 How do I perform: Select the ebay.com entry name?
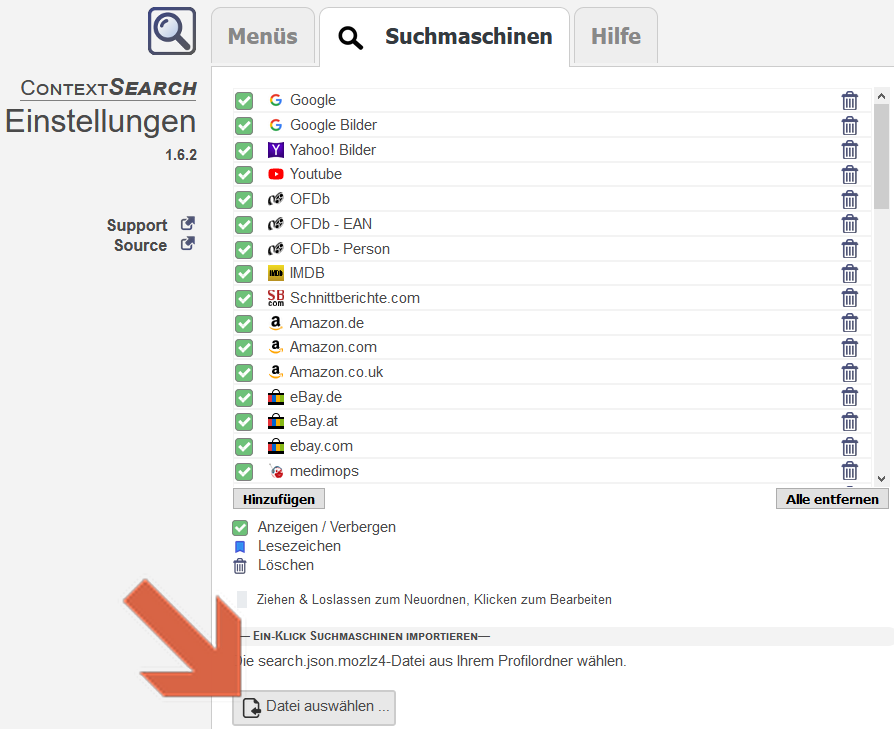(x=321, y=446)
